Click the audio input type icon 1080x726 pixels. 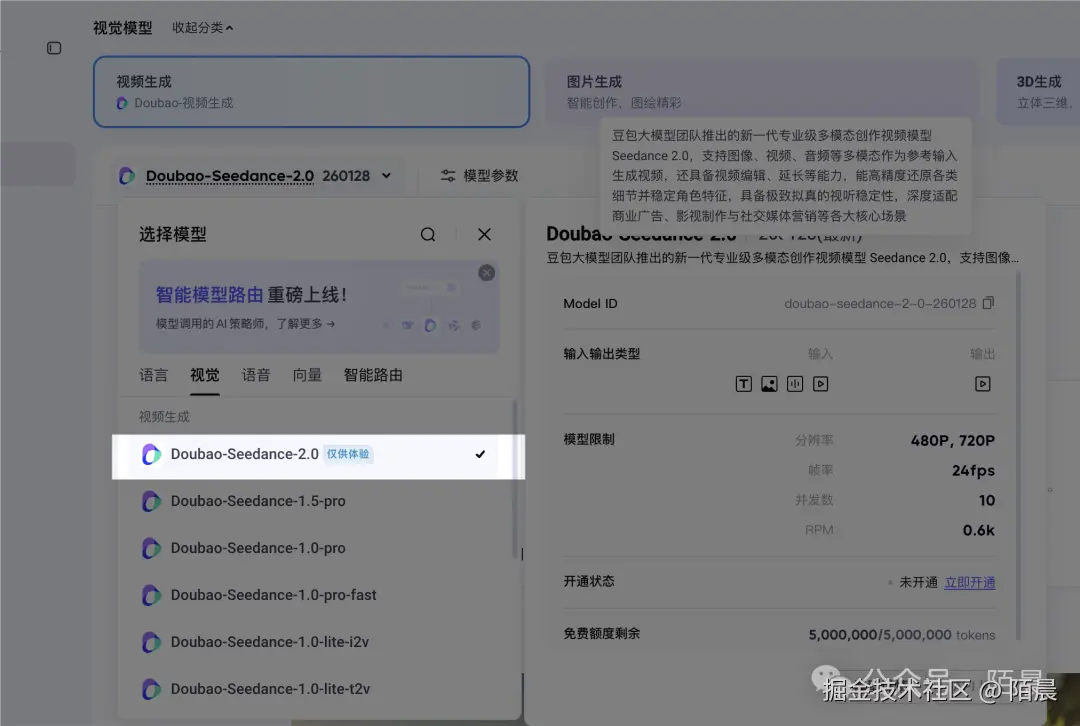coord(794,383)
